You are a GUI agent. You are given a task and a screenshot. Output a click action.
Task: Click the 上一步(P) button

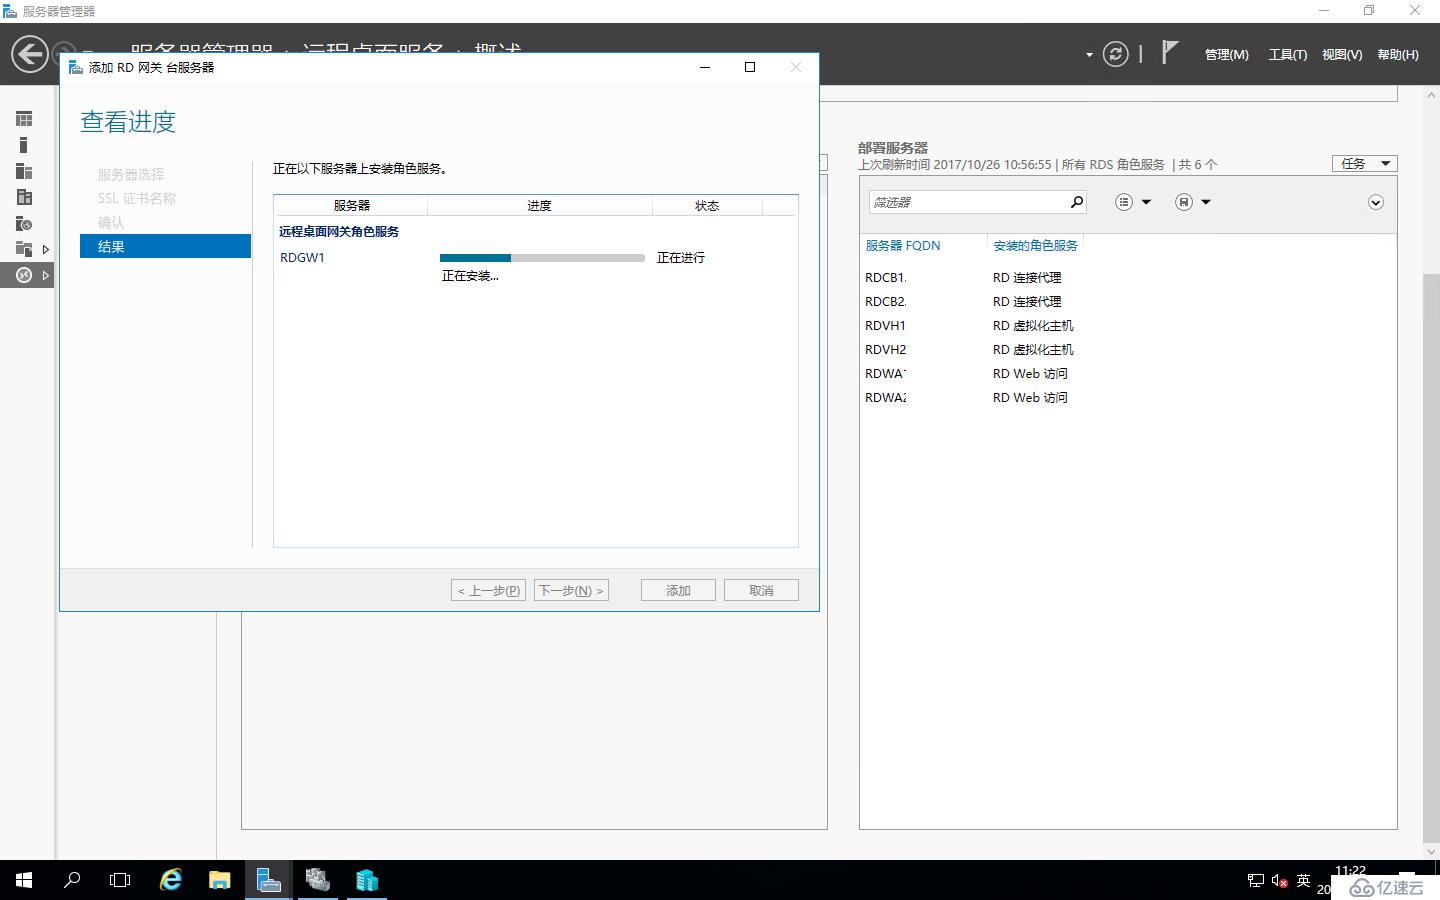click(x=488, y=590)
